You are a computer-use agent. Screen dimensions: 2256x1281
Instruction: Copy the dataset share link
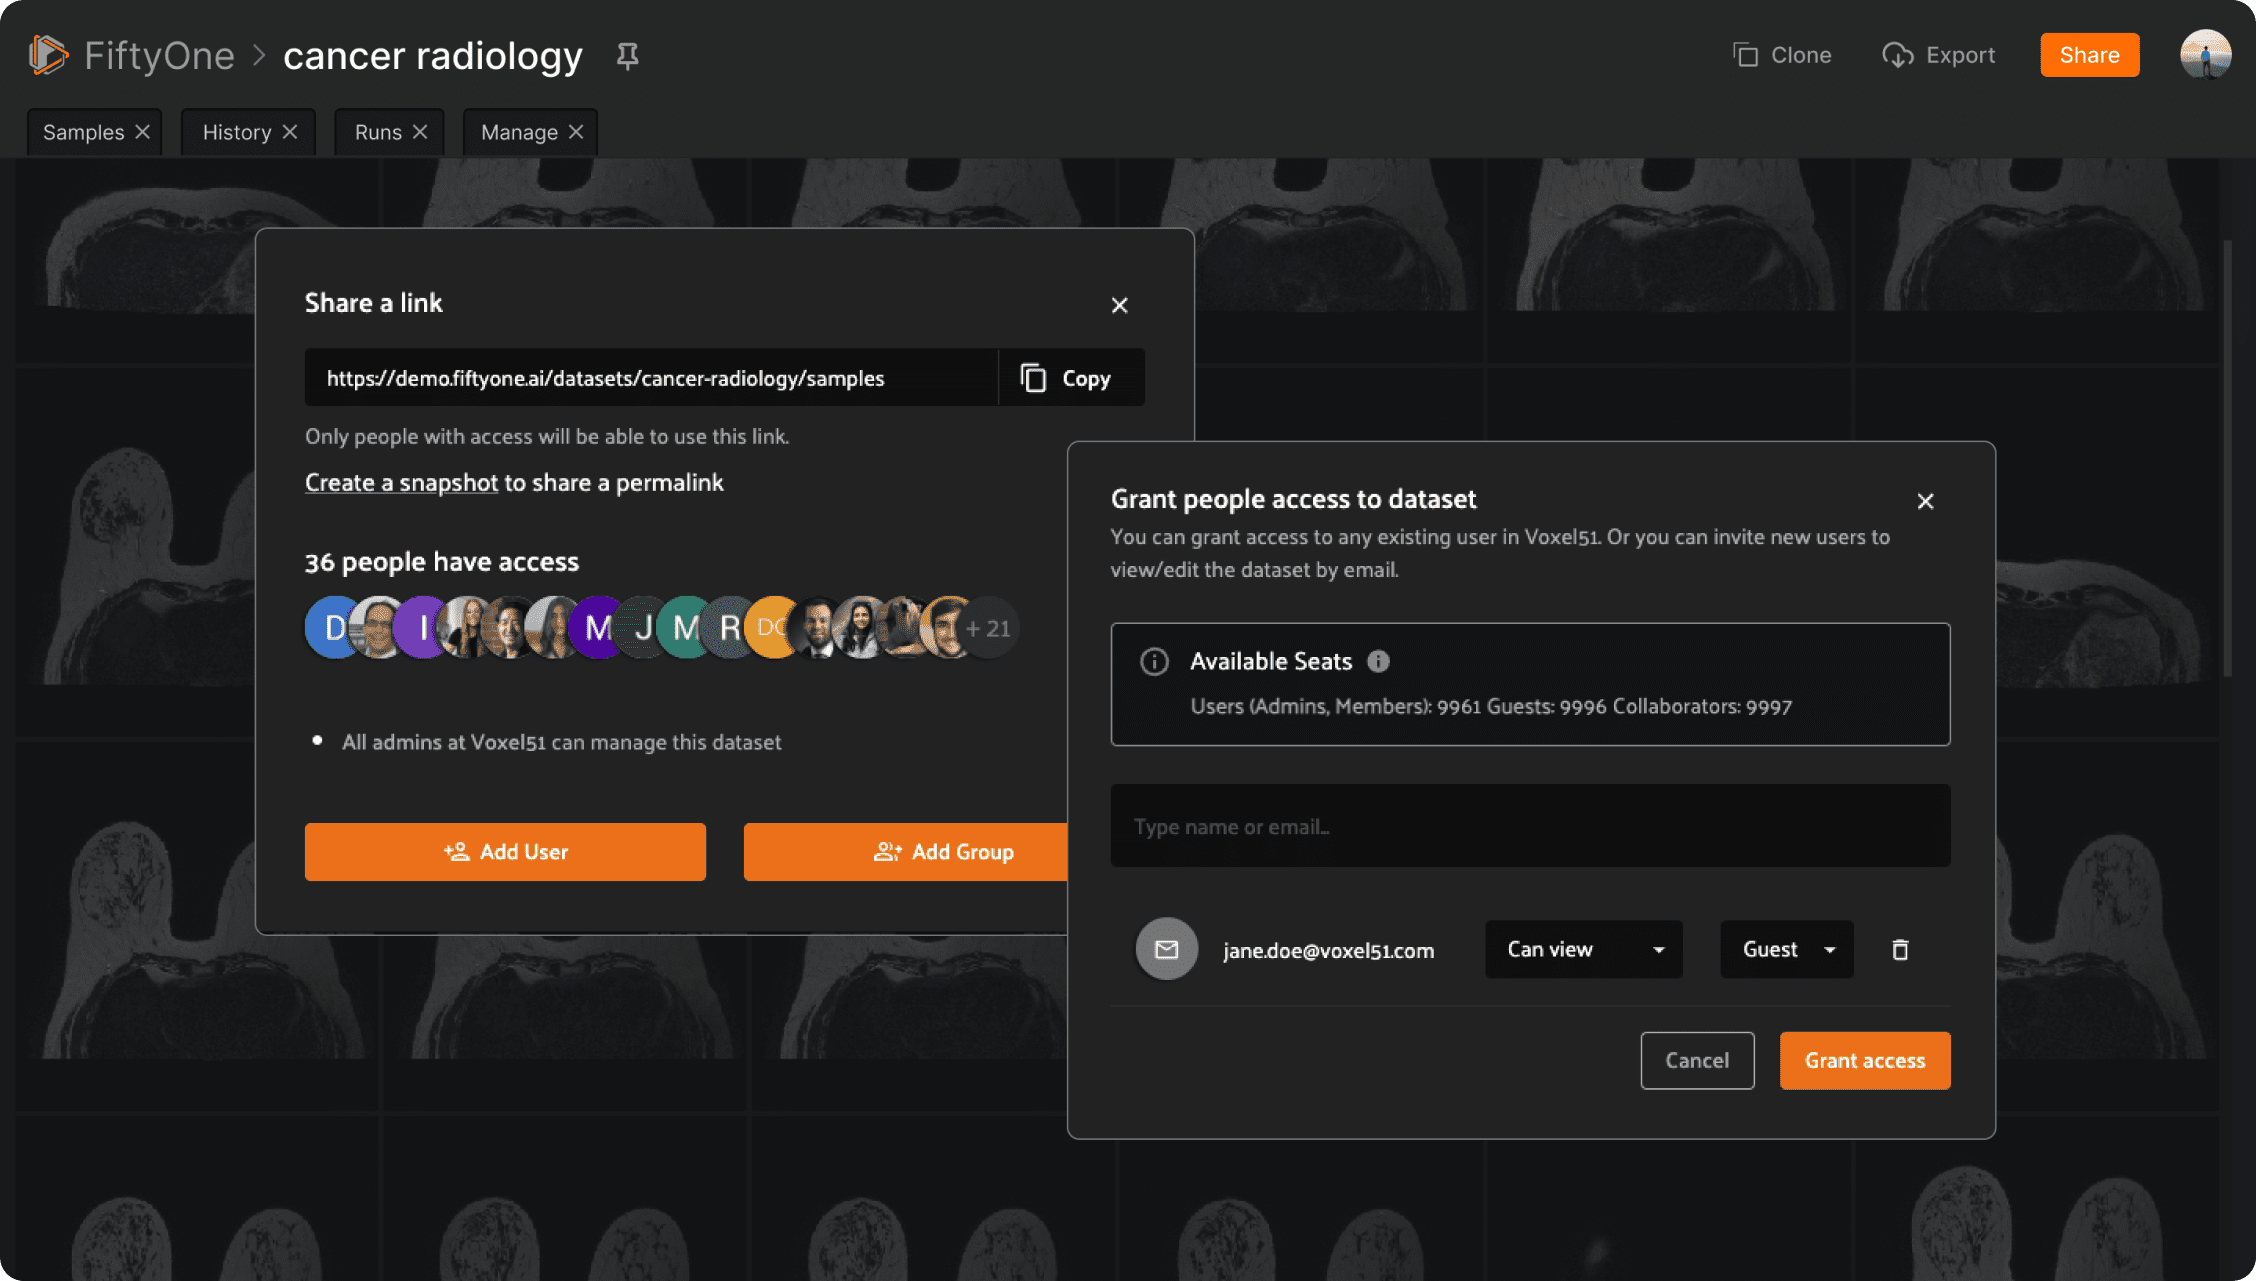click(x=1071, y=377)
